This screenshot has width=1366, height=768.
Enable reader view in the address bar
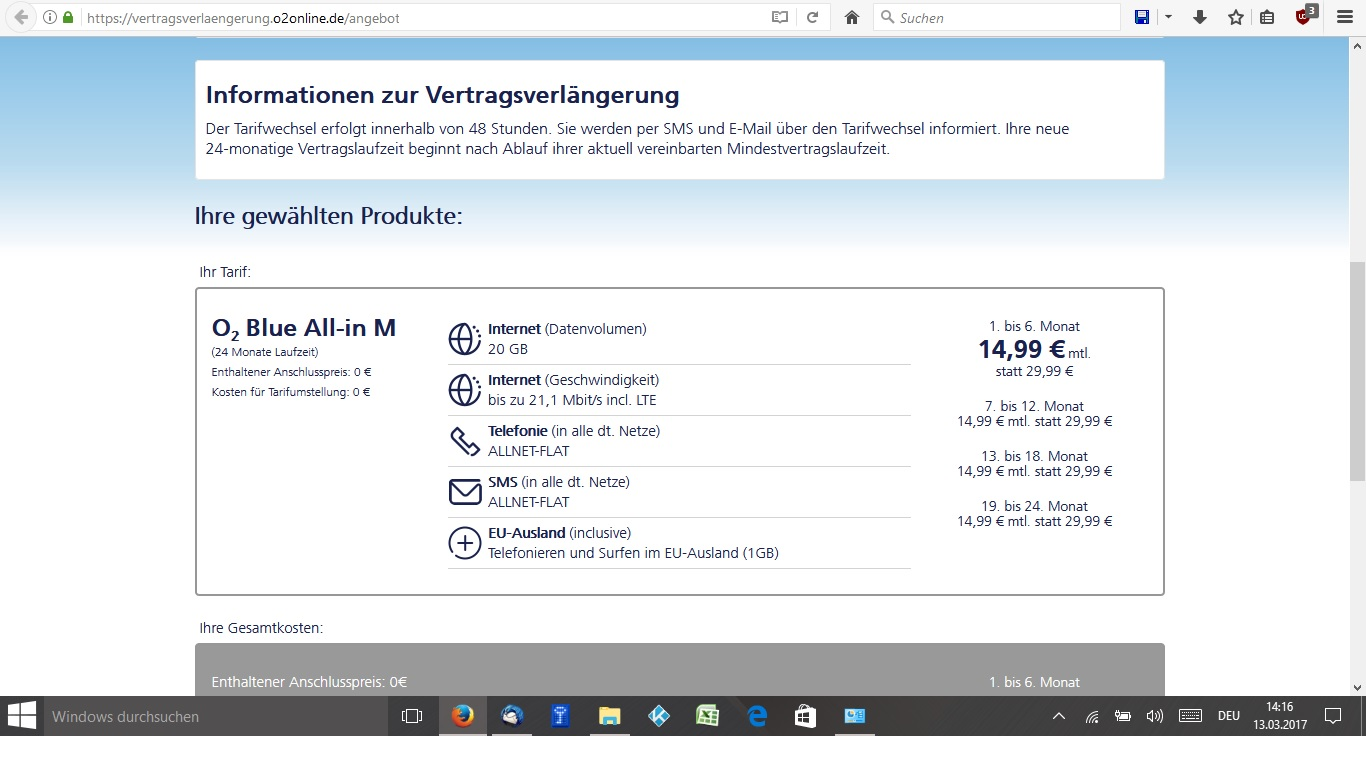click(x=780, y=17)
